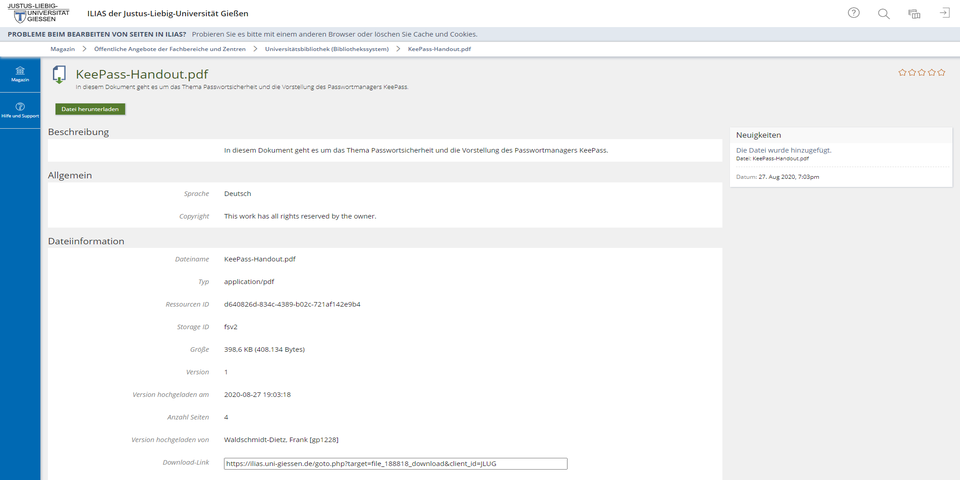The width and height of the screenshot is (960, 480).
Task: Click the uploader name Waldschmidt-Dietz, Frank
Action: (282, 440)
